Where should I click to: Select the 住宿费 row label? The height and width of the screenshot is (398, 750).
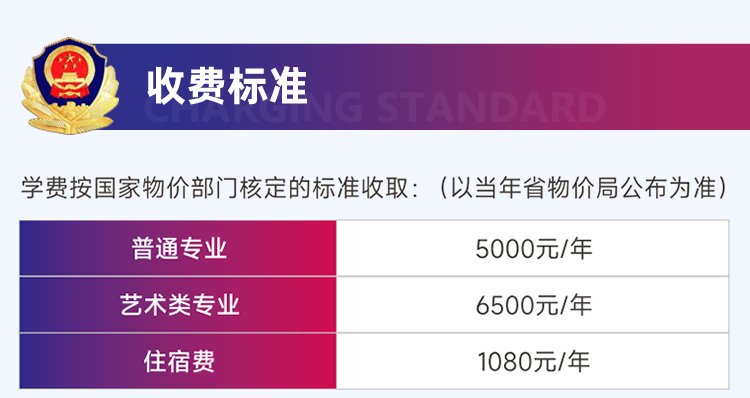pos(179,361)
